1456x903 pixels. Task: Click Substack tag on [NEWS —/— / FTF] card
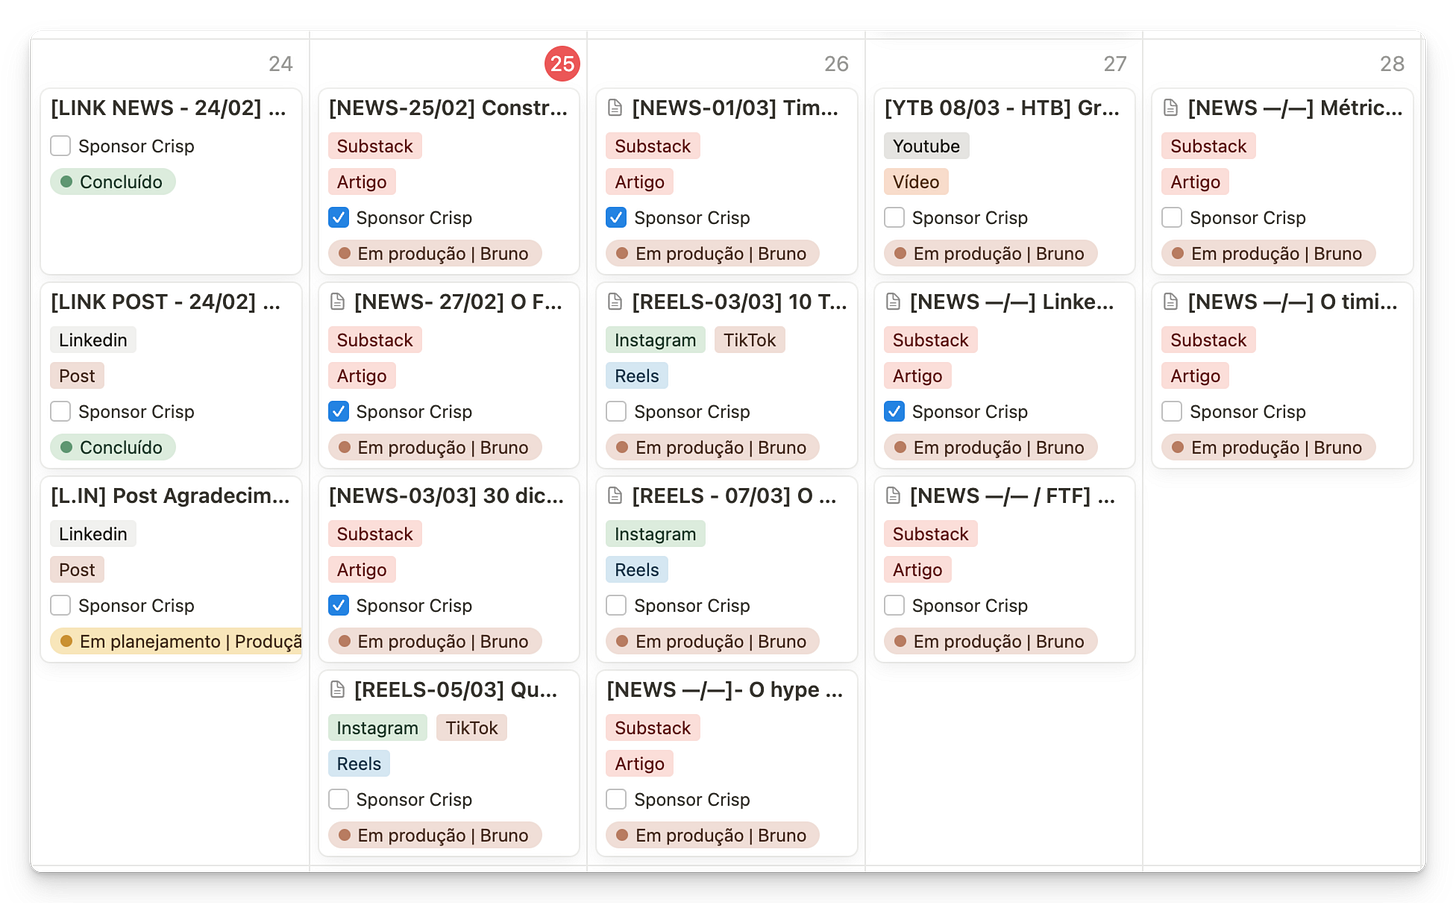(x=931, y=534)
